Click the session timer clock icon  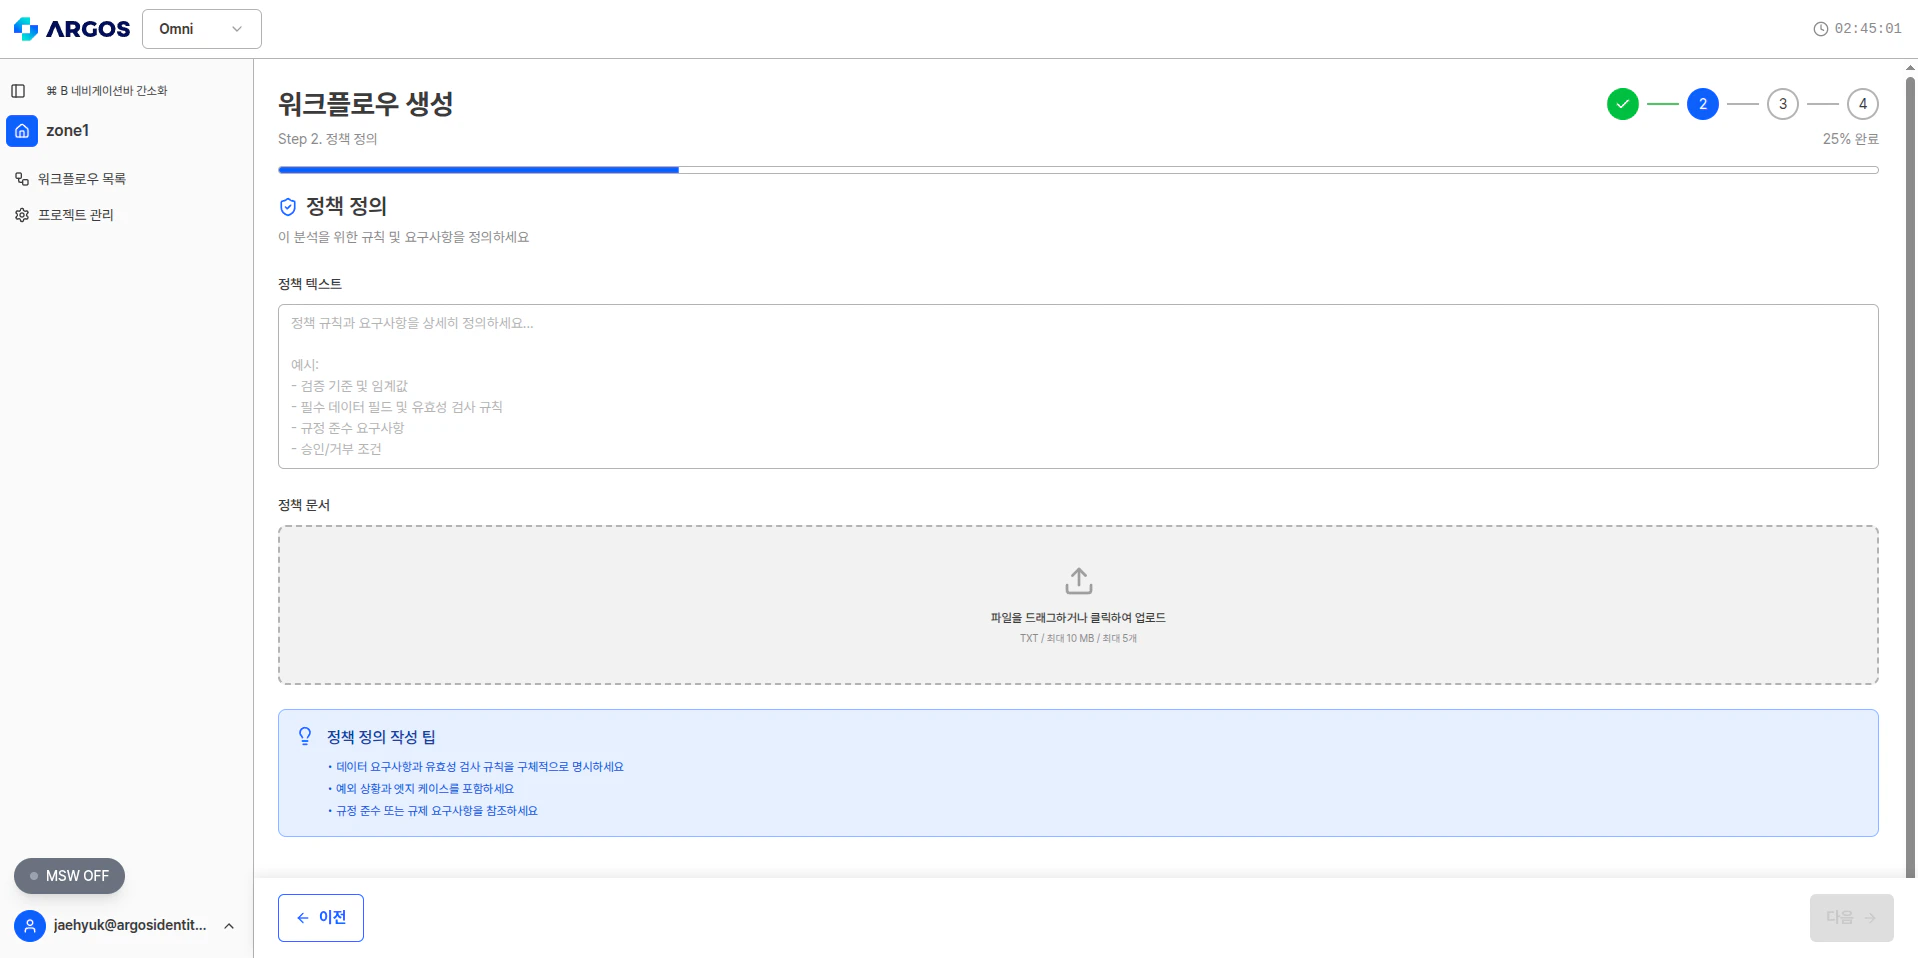[1821, 29]
